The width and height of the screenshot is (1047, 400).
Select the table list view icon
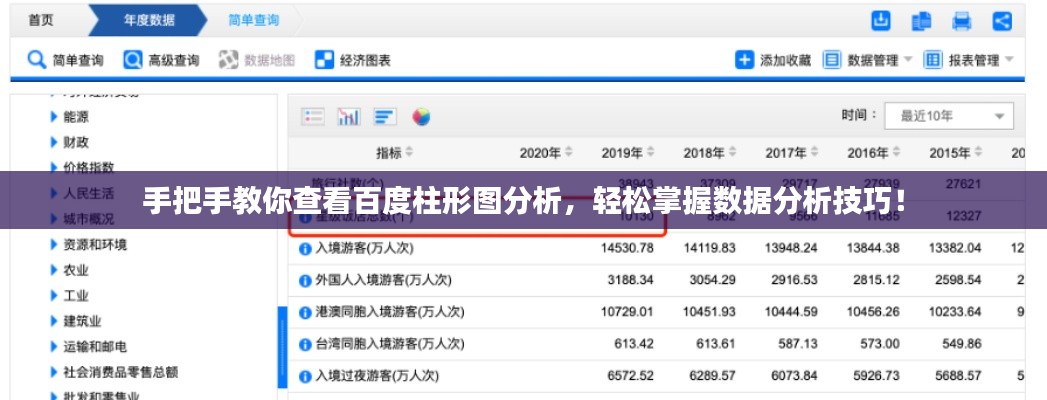pos(313,117)
